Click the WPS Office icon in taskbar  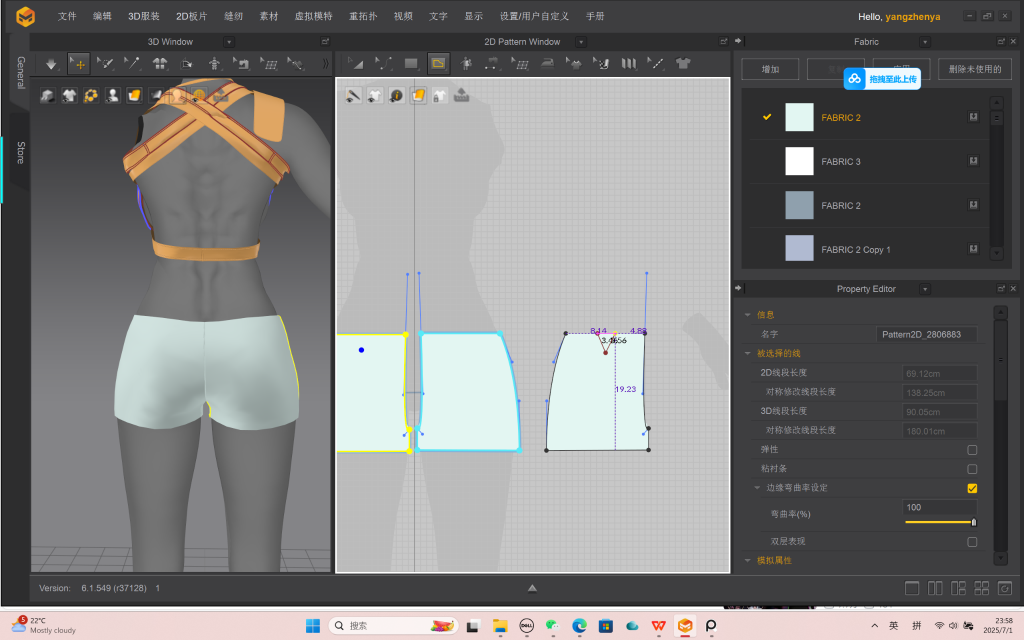point(659,626)
